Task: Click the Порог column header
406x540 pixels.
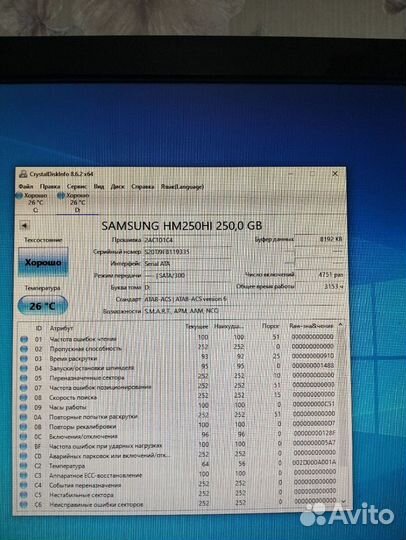Action: tap(271, 326)
